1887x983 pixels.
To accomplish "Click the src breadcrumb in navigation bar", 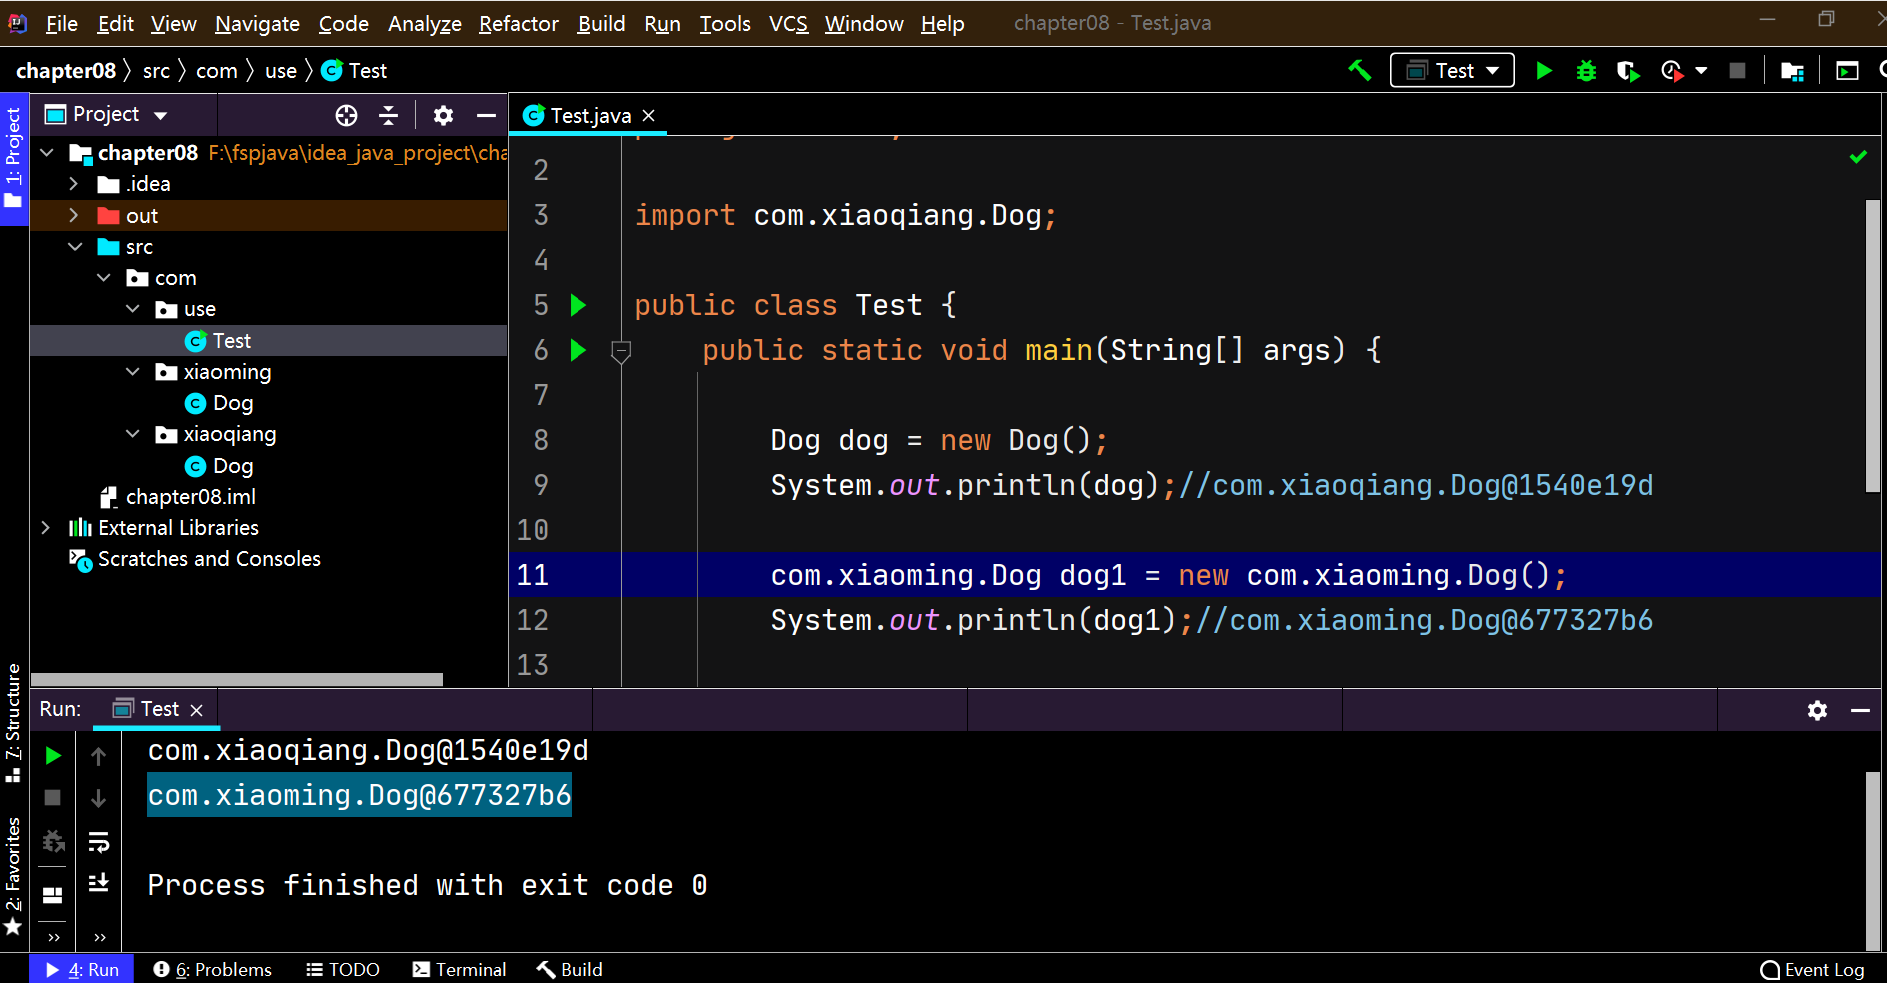I will tap(156, 71).
